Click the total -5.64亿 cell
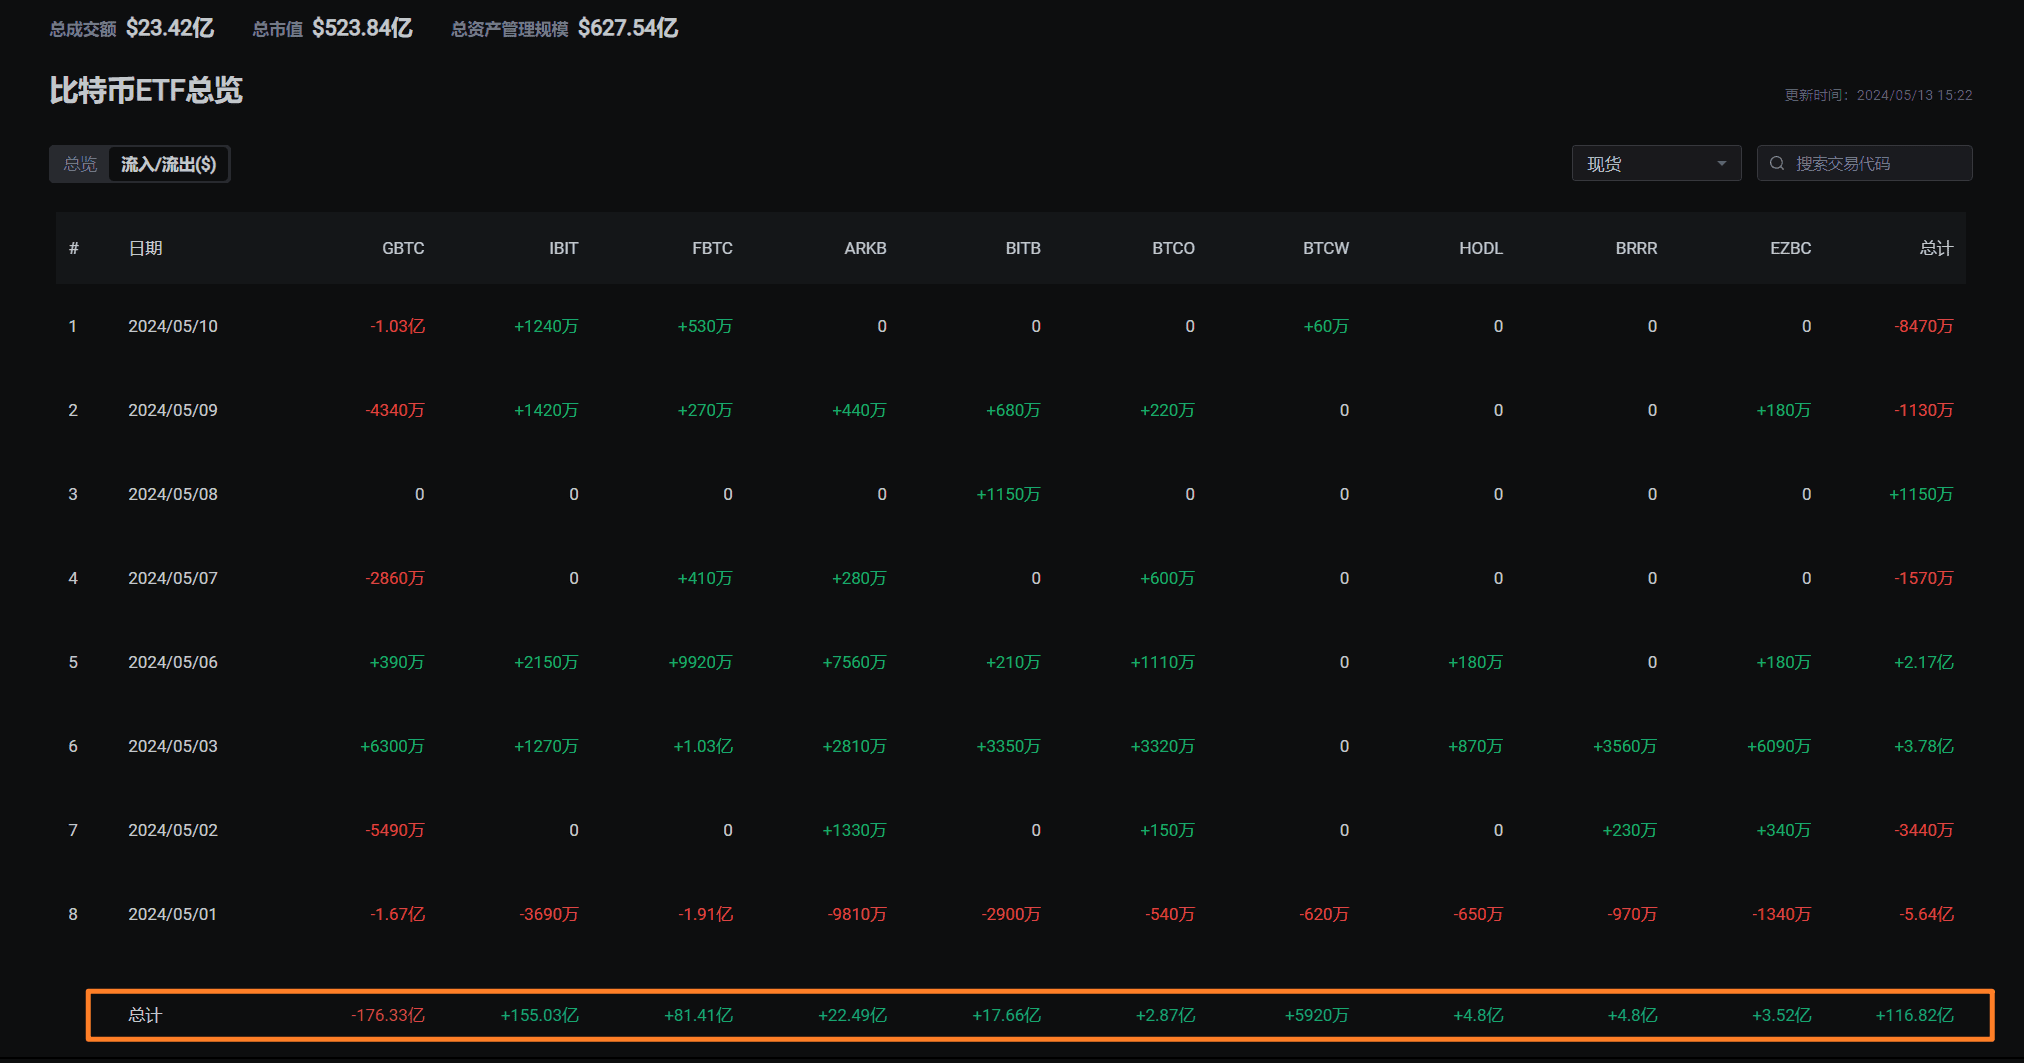This screenshot has height=1063, width=2024. pyautogui.click(x=1926, y=914)
